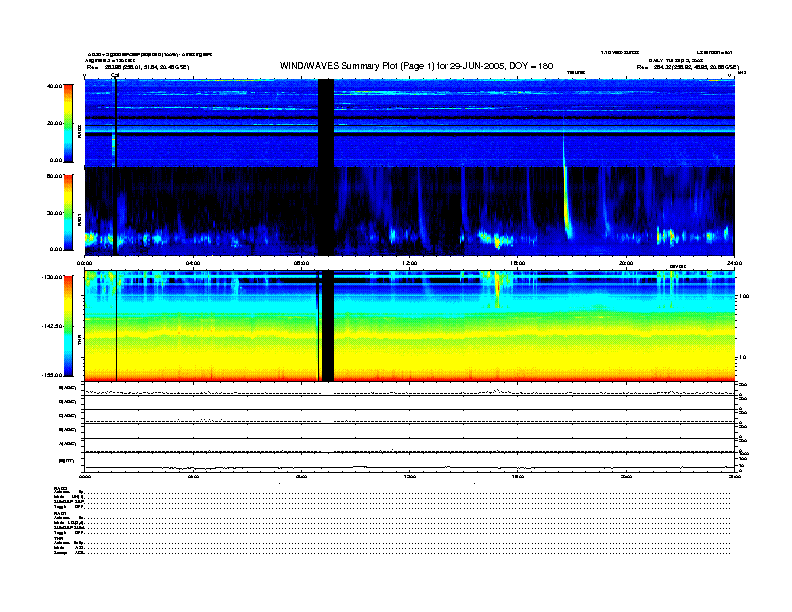792x612 pixels.
Task: Click the 24:00 tick under RAD1 spectrogram
Action: coord(734,263)
